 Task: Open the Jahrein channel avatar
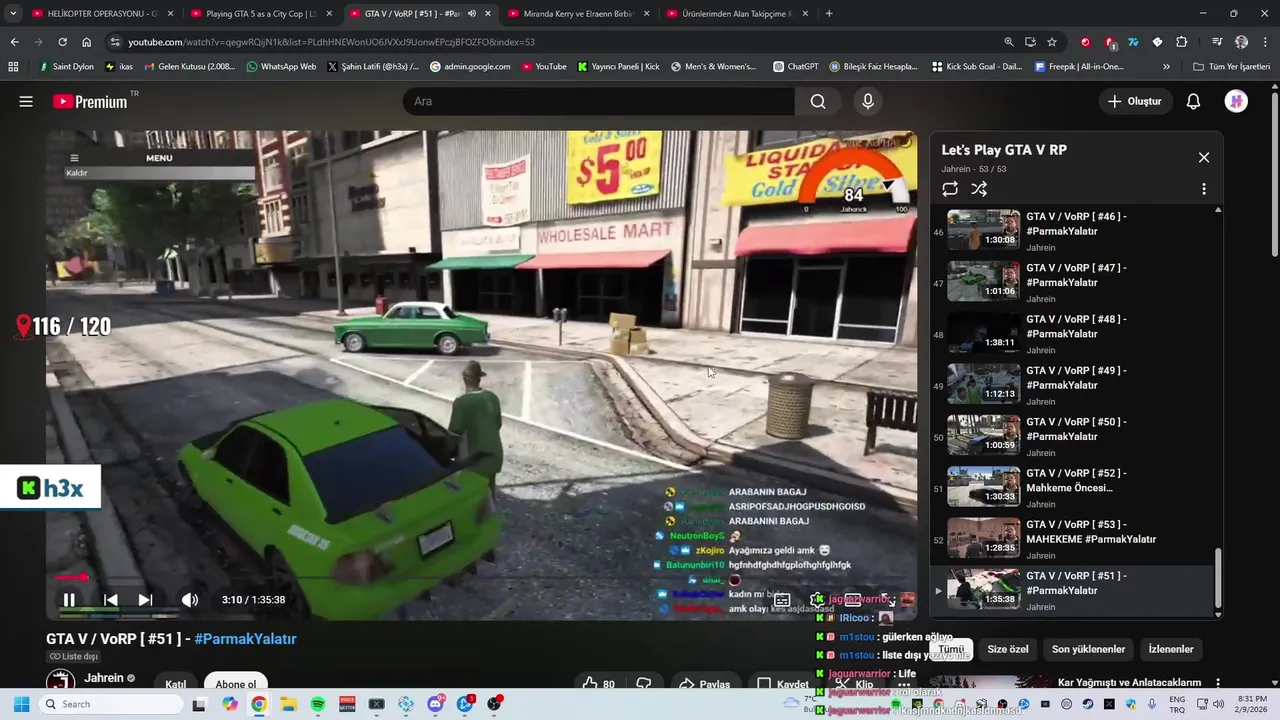pos(61,681)
